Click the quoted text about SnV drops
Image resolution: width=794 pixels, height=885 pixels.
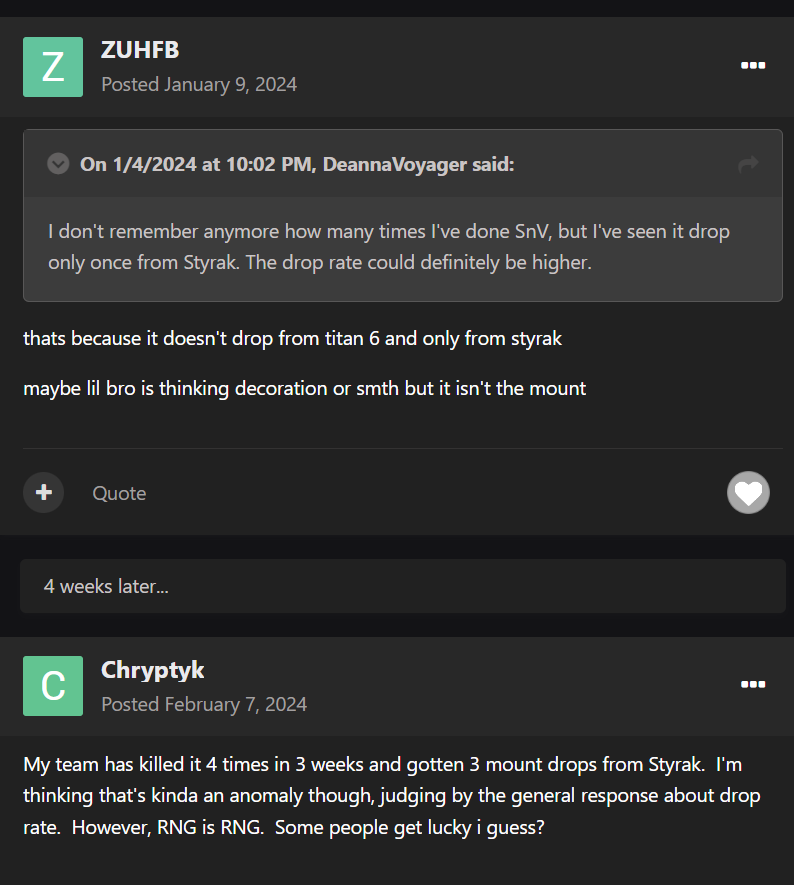pos(388,232)
